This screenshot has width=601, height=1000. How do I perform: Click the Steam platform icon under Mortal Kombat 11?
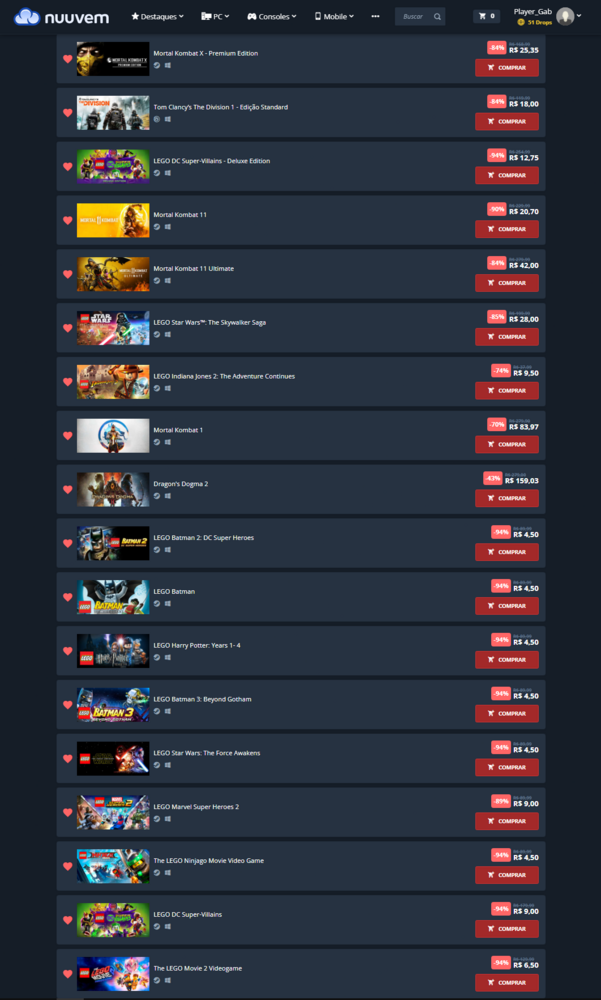coord(157,226)
